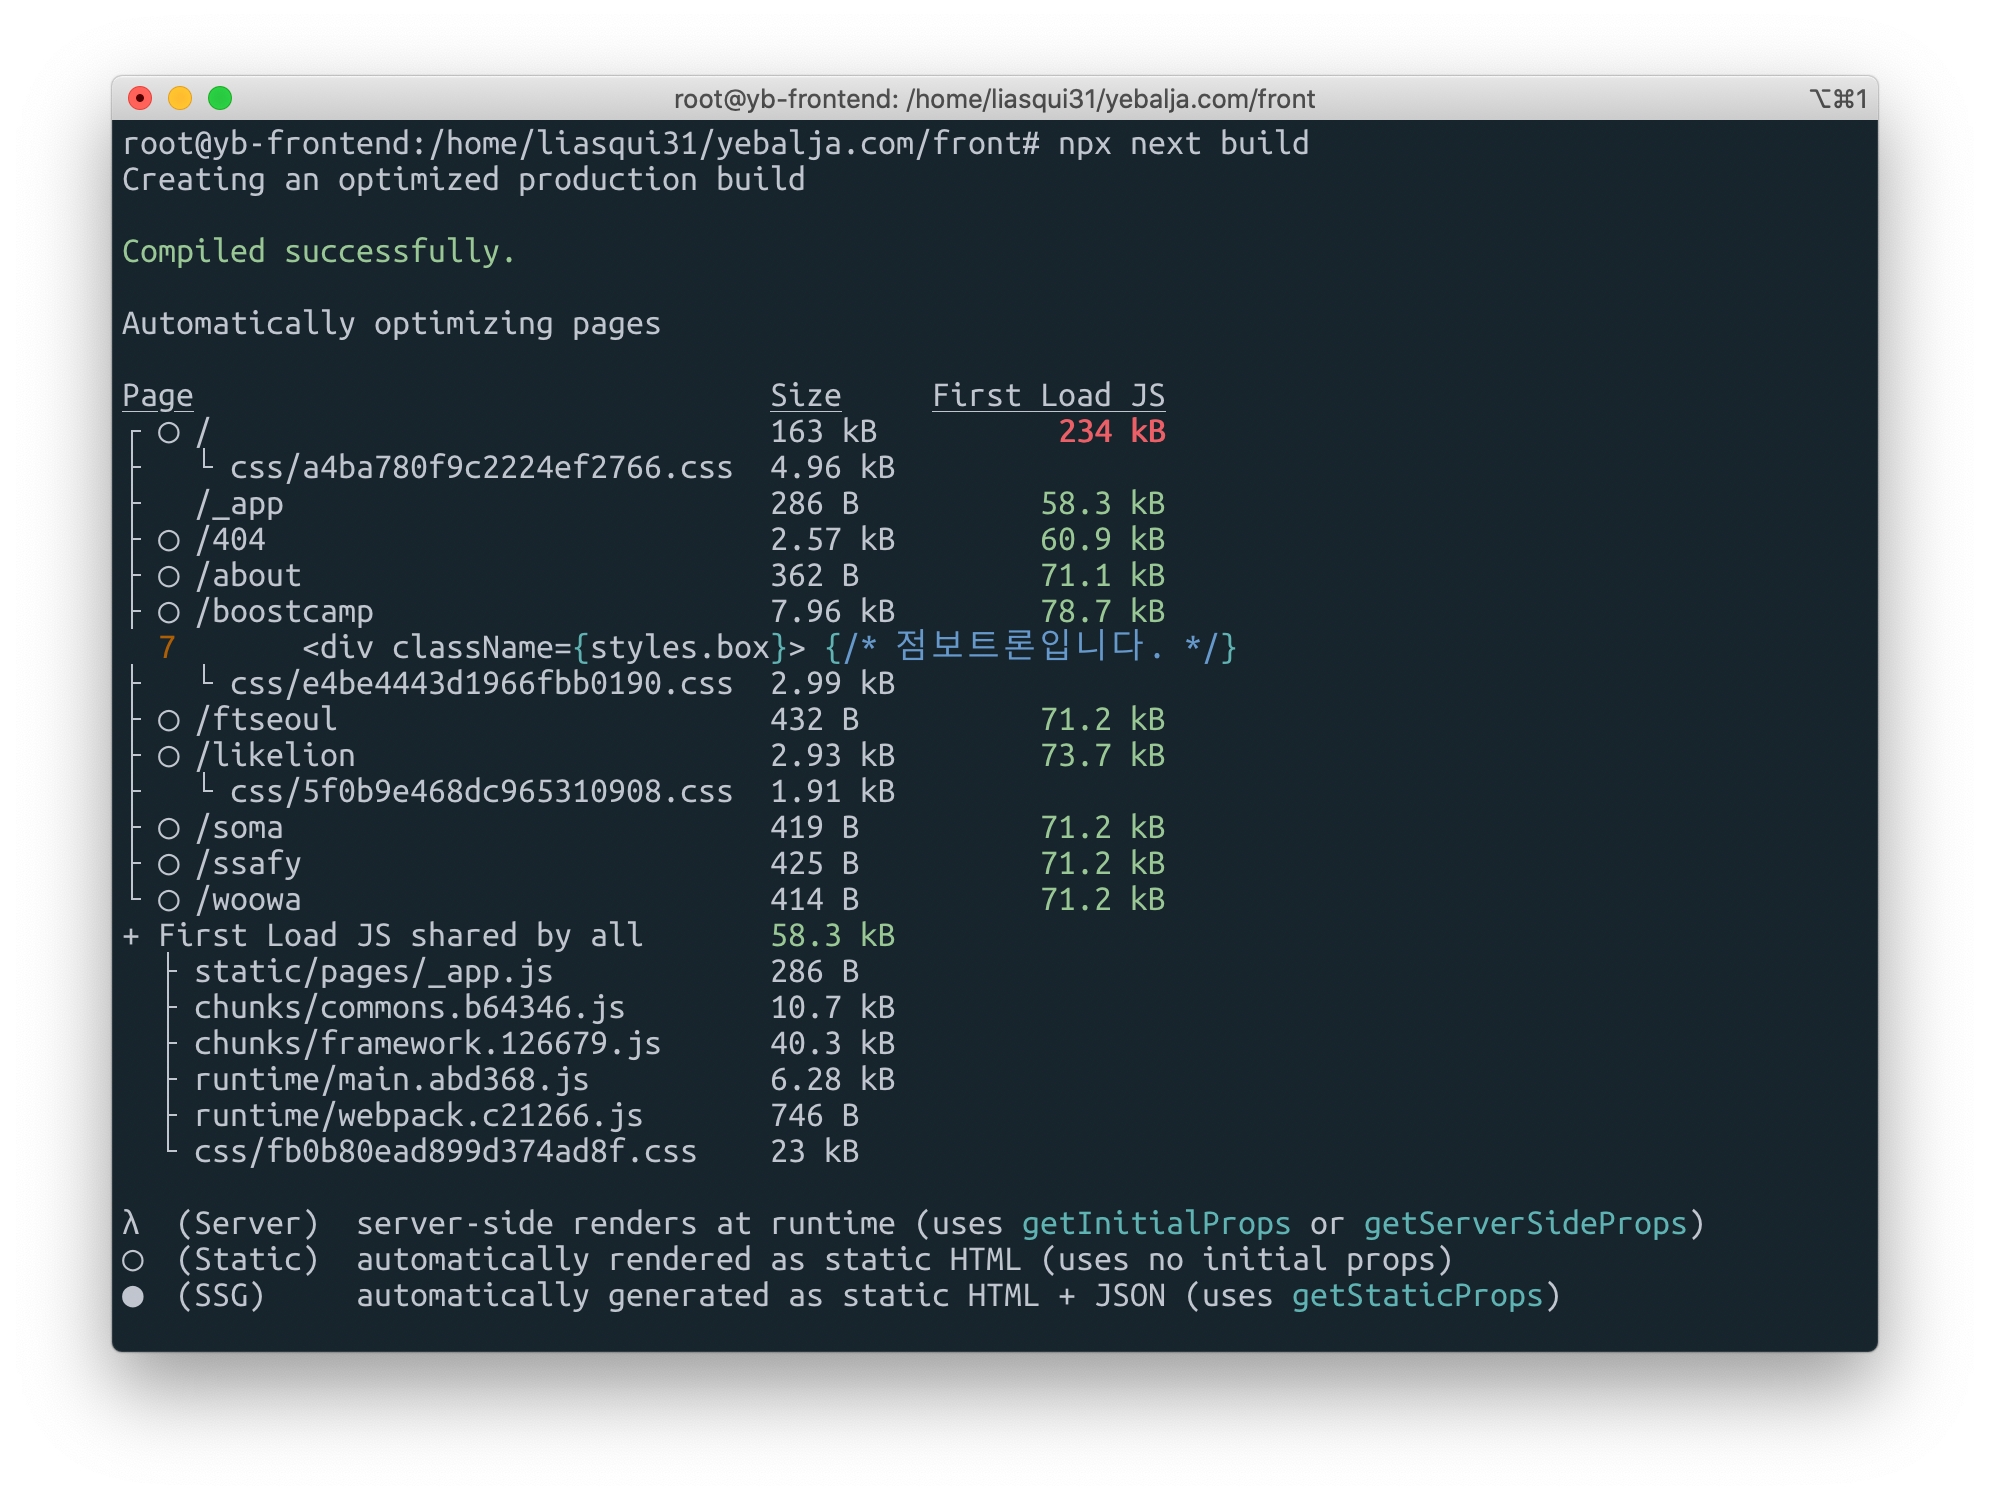Click the plus sign before First Load JS shared
This screenshot has height=1500, width=1990.
pos(131,937)
